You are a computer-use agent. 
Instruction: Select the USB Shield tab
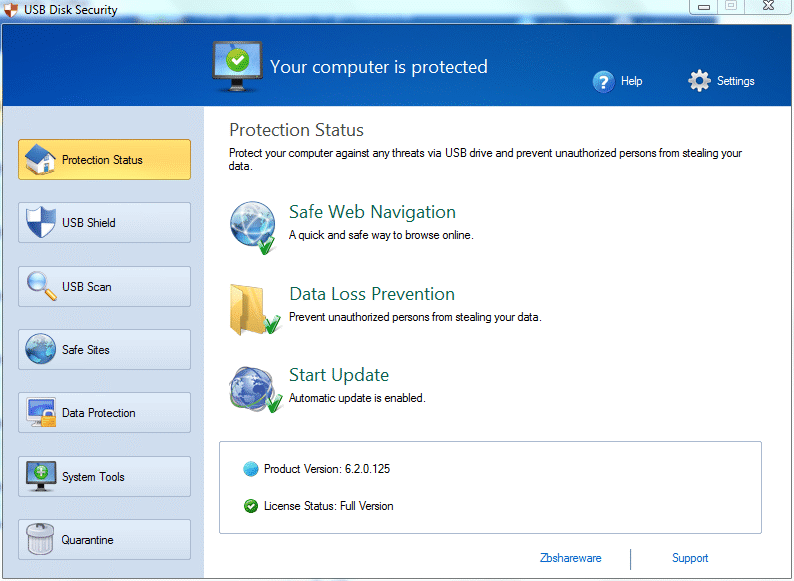(x=104, y=222)
